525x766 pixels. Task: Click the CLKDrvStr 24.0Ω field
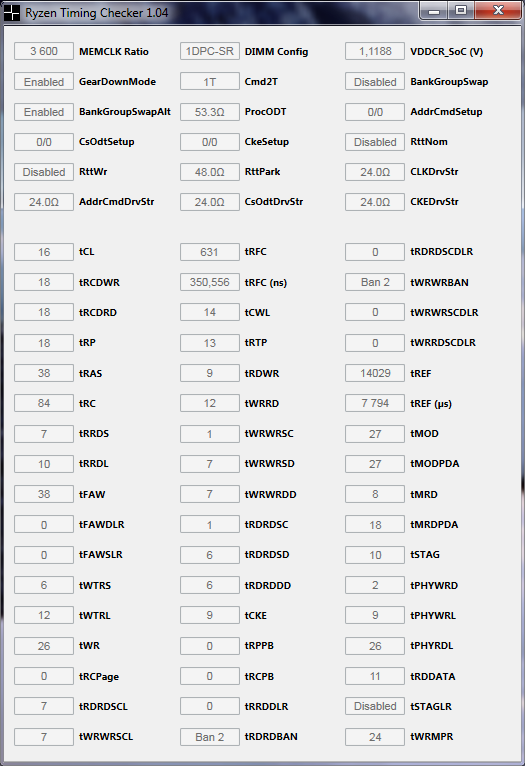point(375,172)
